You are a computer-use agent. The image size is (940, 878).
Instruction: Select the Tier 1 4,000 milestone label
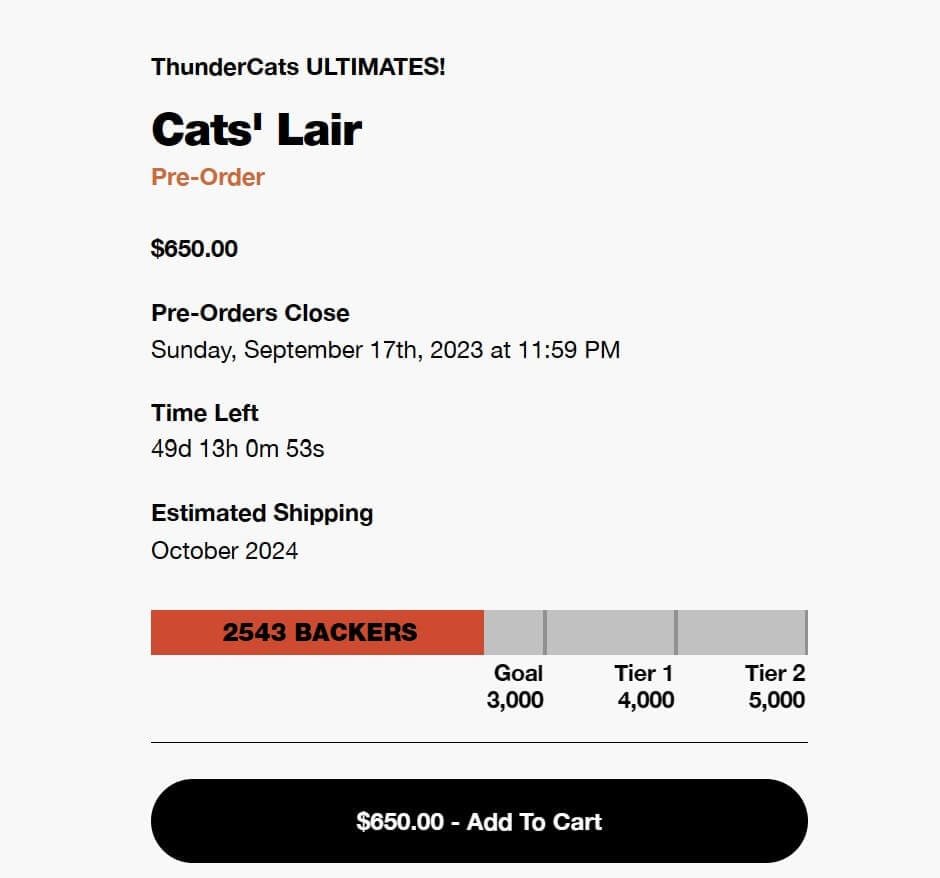point(645,687)
